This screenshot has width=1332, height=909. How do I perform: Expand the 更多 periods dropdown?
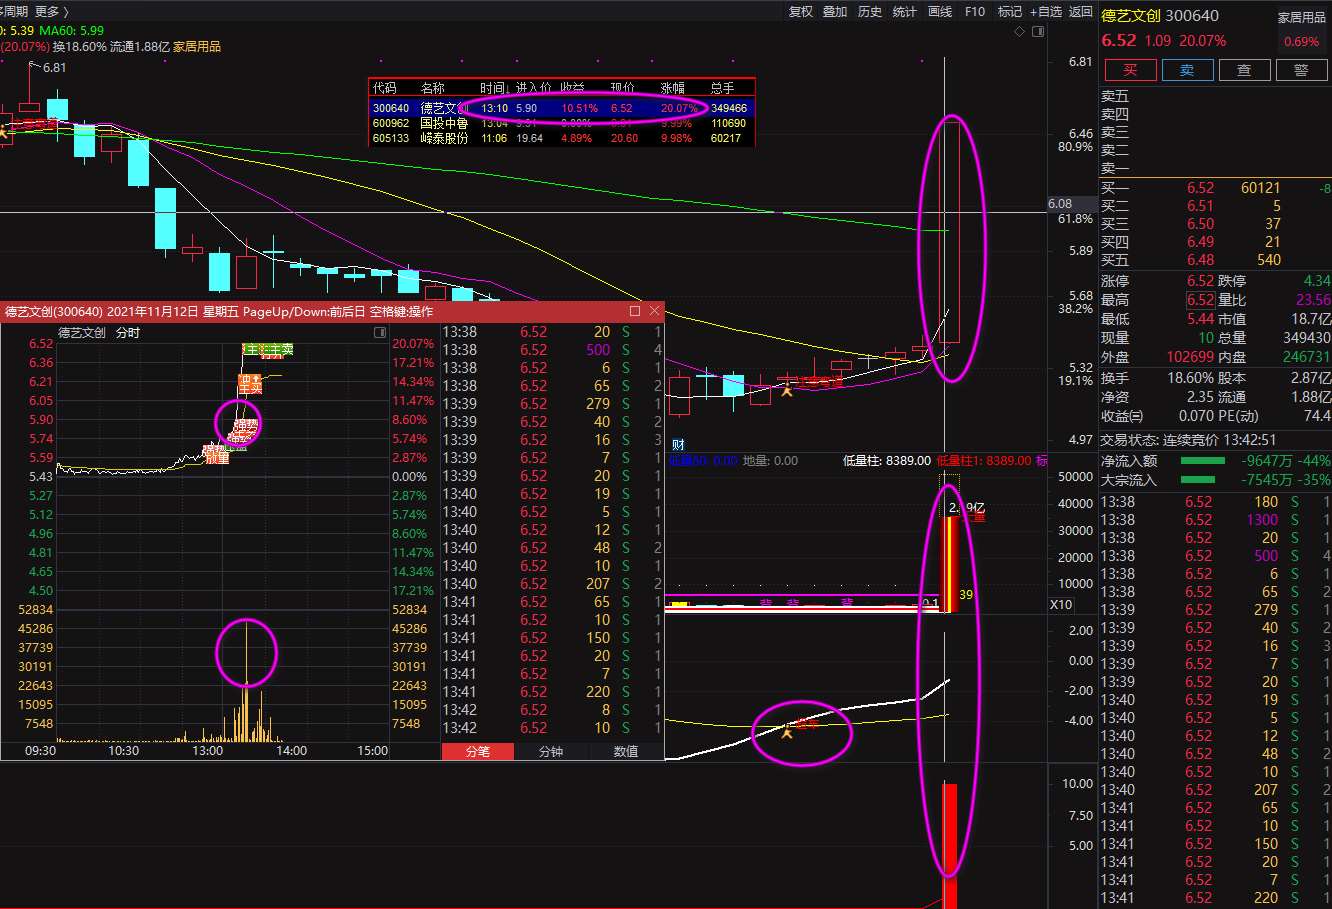52,12
